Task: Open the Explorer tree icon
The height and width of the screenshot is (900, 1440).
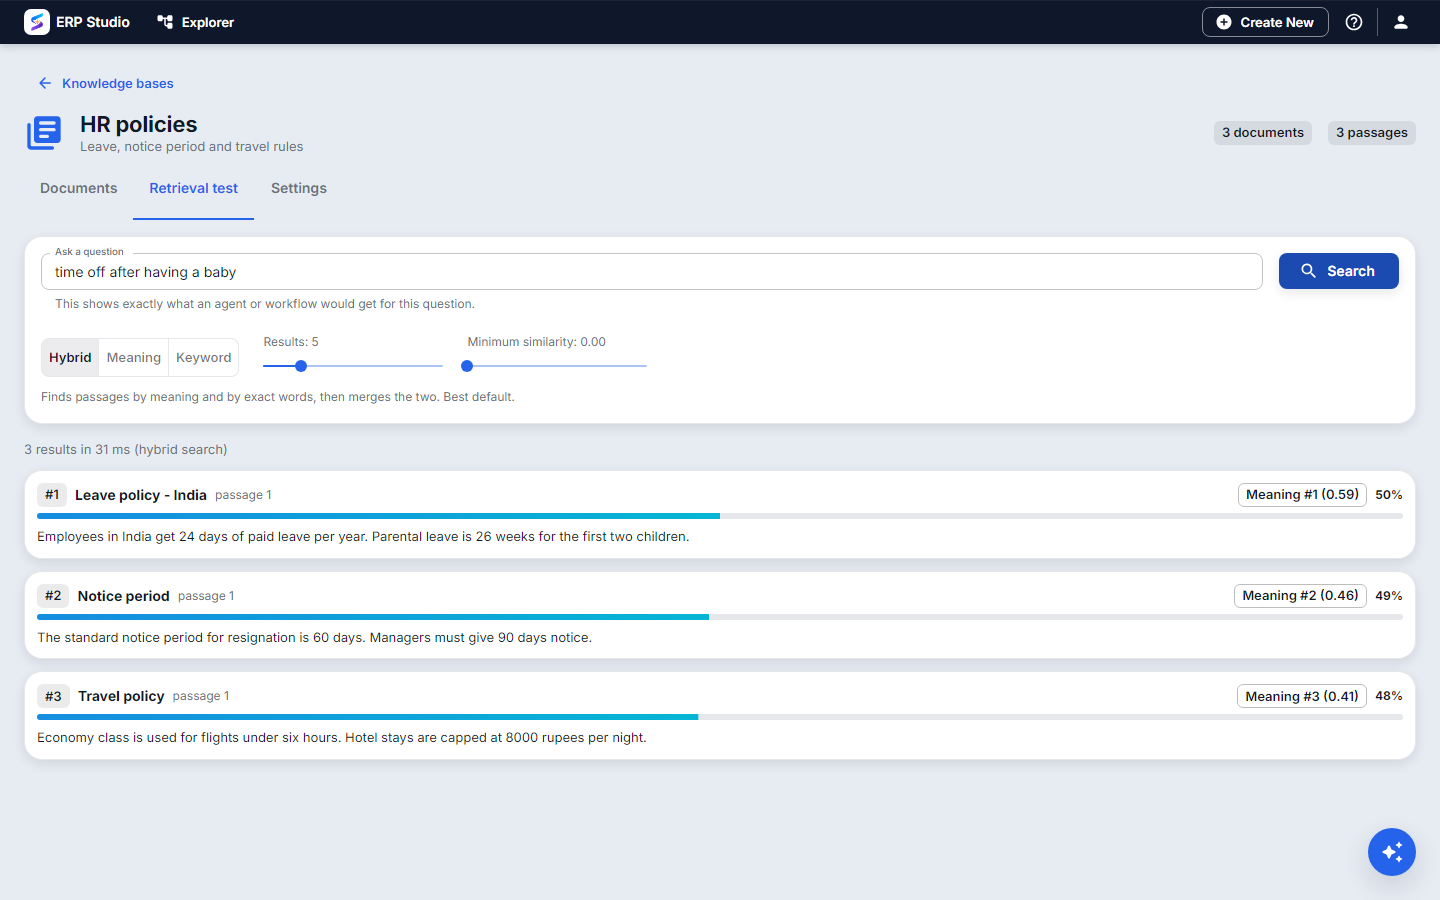Action: click(x=165, y=22)
